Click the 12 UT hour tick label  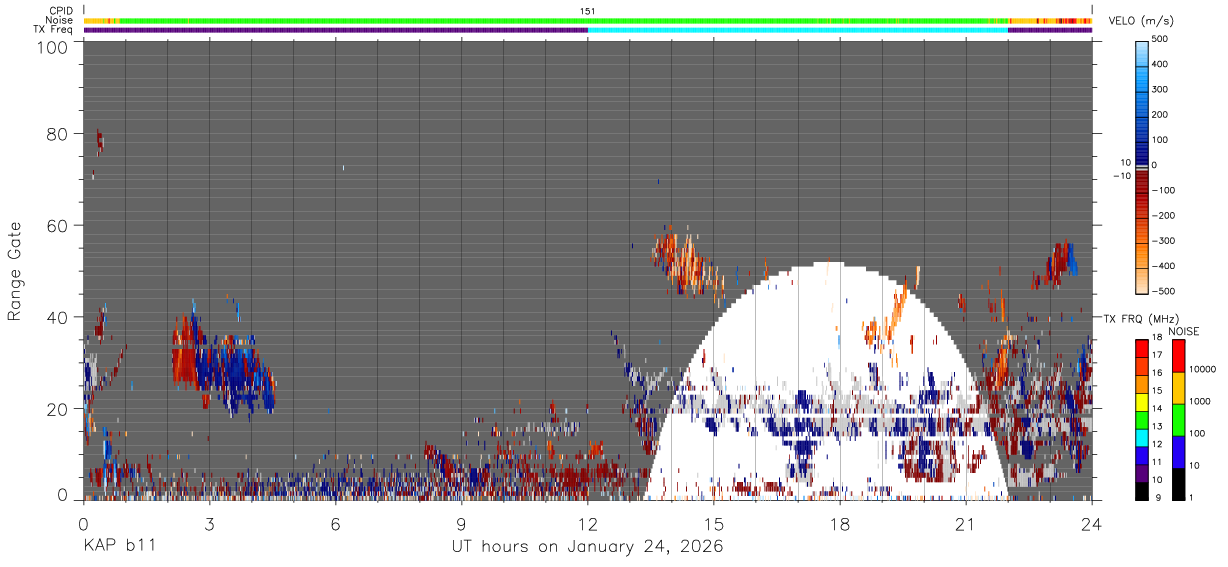click(x=588, y=523)
